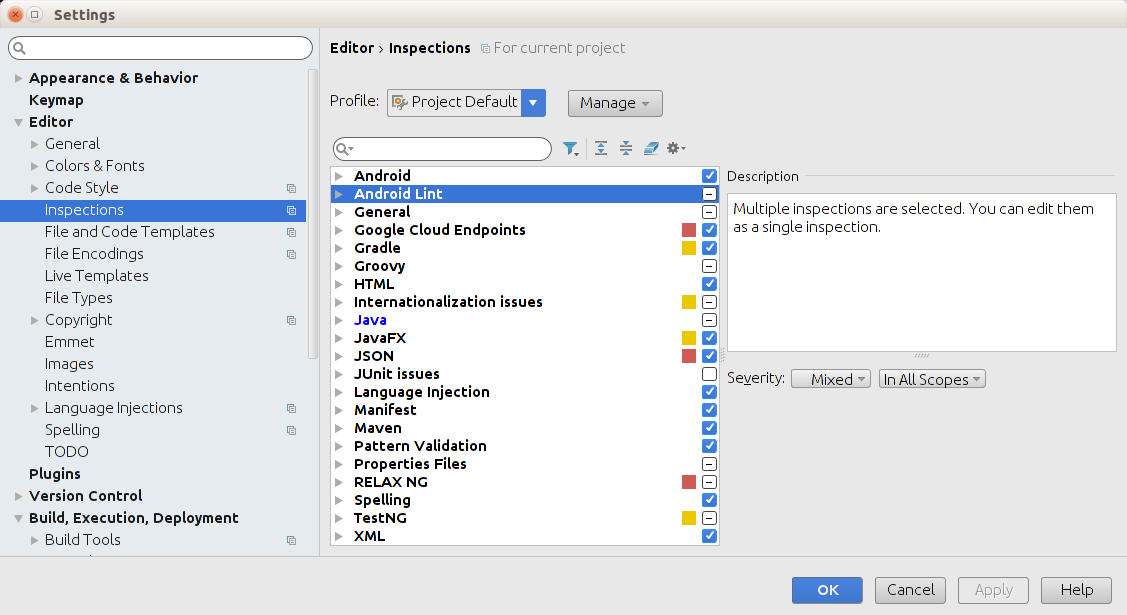Screen dimensions: 1127x615
Task: Click the per-project icon beside Spelling
Action: tap(291, 430)
